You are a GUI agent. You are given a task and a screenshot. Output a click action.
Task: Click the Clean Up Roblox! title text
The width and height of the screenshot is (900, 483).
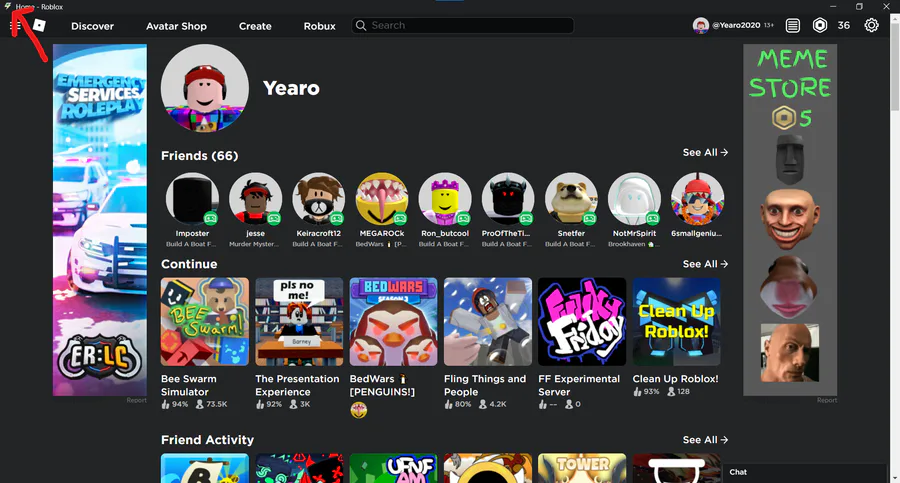676,379
